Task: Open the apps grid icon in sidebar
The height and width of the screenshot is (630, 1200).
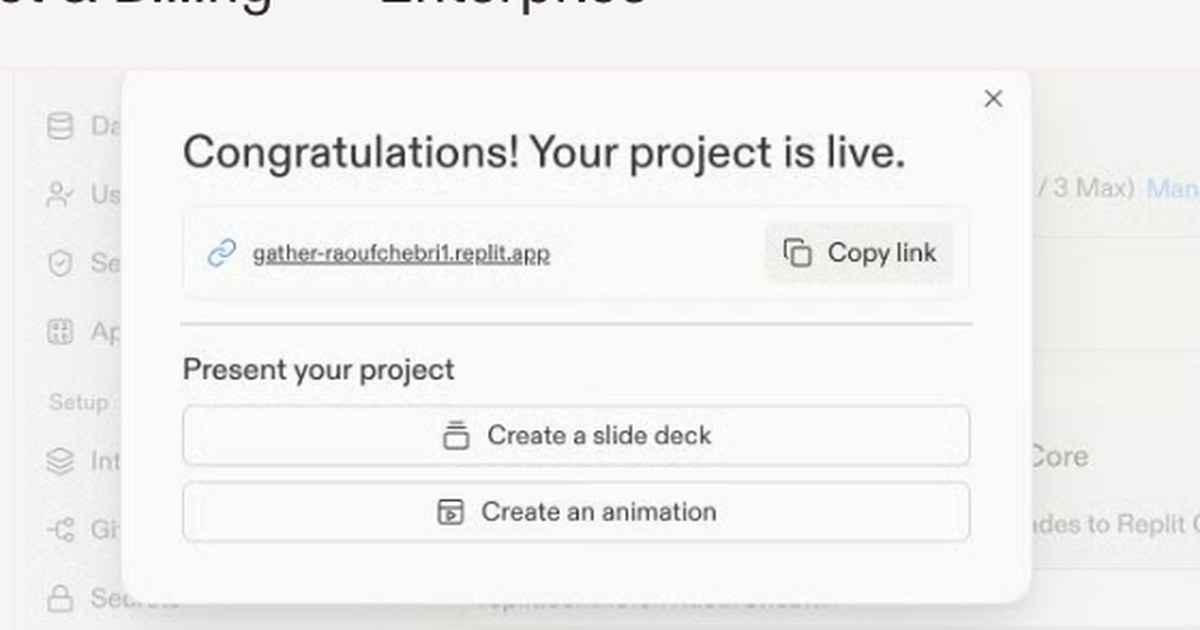Action: (x=61, y=332)
